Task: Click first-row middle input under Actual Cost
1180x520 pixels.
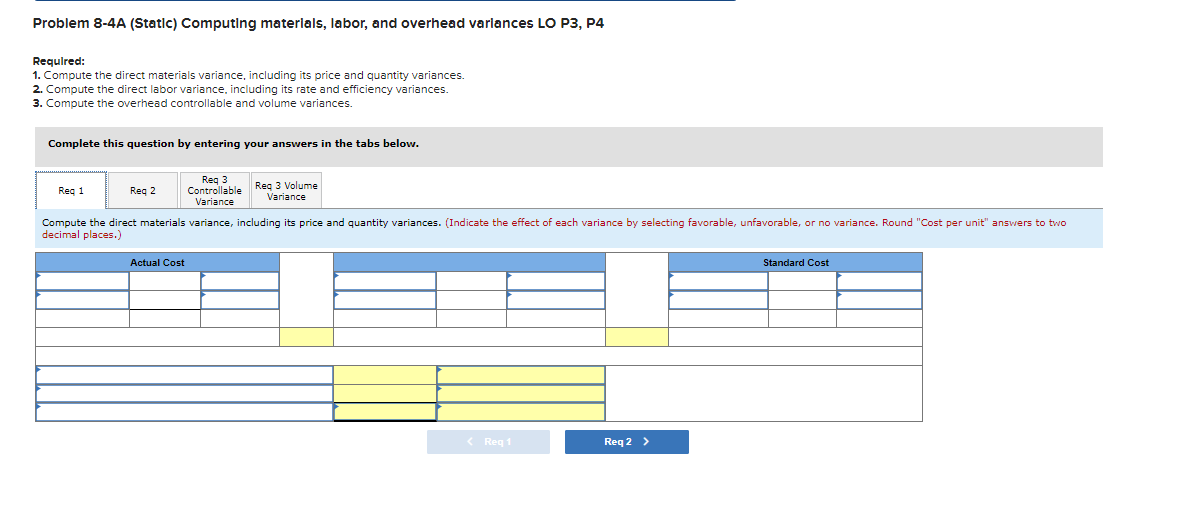Action: click(165, 281)
